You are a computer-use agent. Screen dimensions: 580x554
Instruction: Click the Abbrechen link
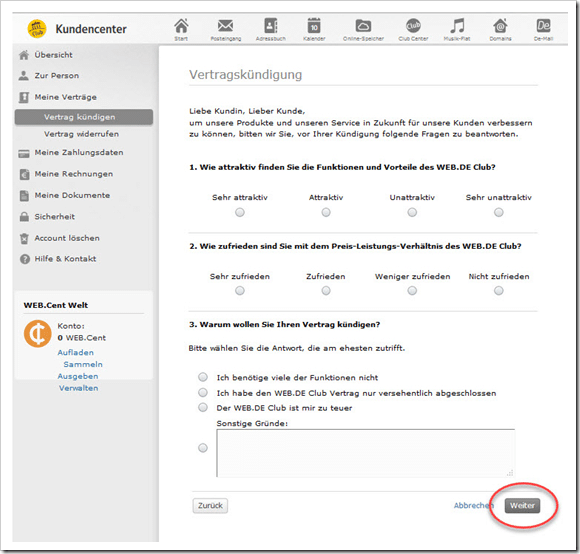coord(473,506)
